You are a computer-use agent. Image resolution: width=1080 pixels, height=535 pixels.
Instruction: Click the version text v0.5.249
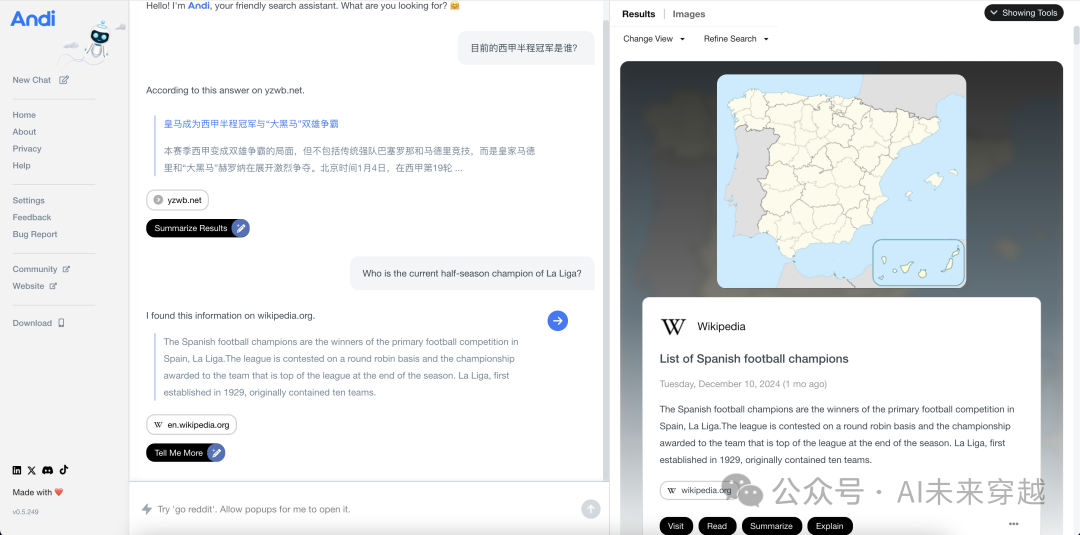[x=24, y=512]
